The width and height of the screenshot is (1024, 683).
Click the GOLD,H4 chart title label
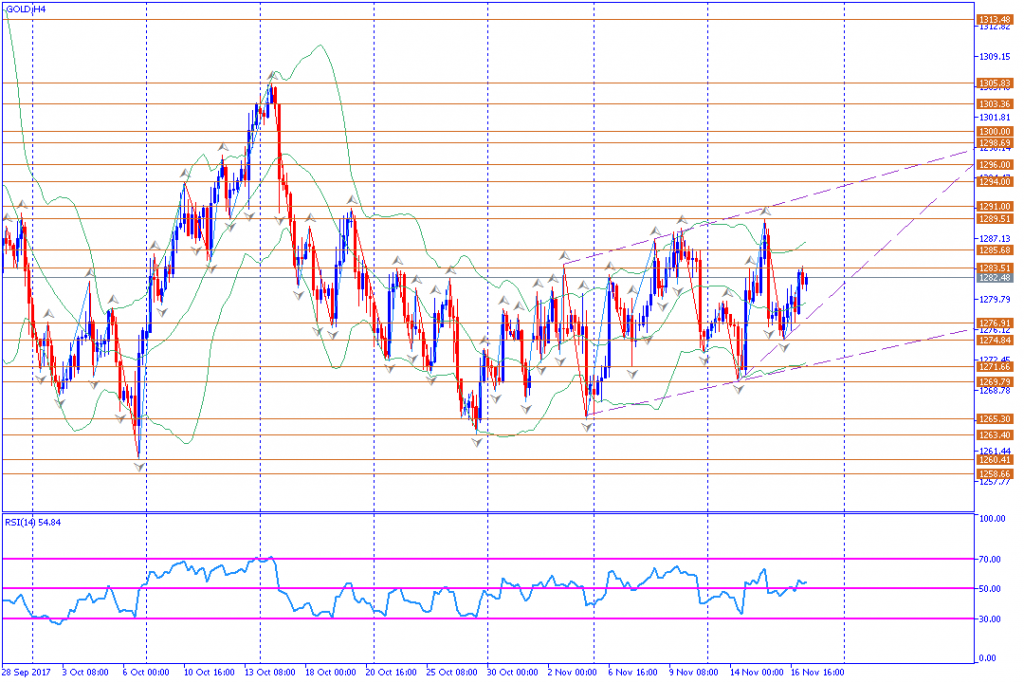(25, 9)
